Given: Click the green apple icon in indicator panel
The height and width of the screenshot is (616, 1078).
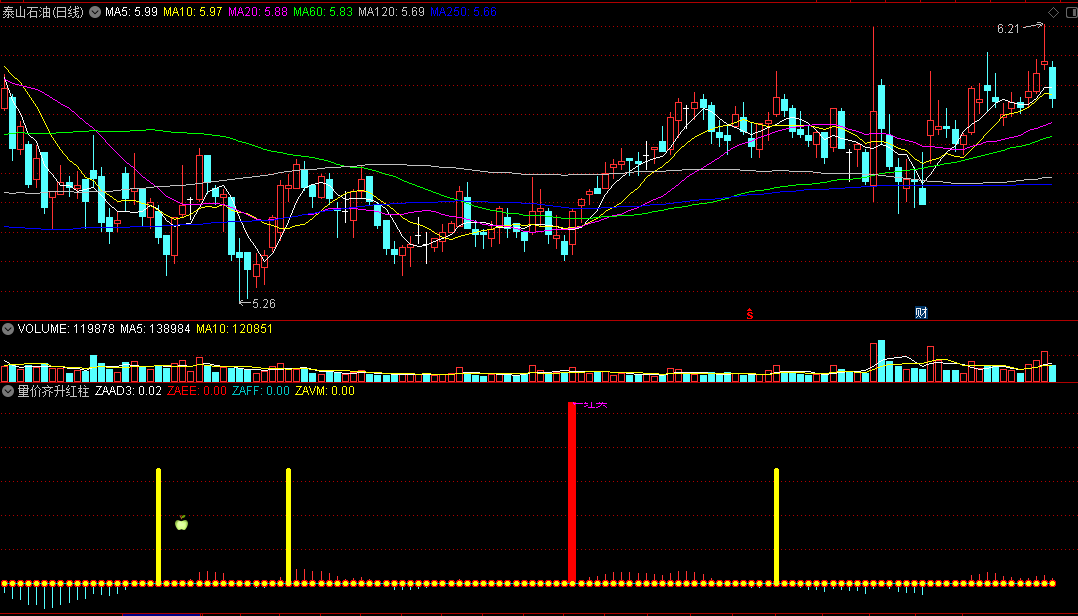Looking at the screenshot, I should 182,523.
